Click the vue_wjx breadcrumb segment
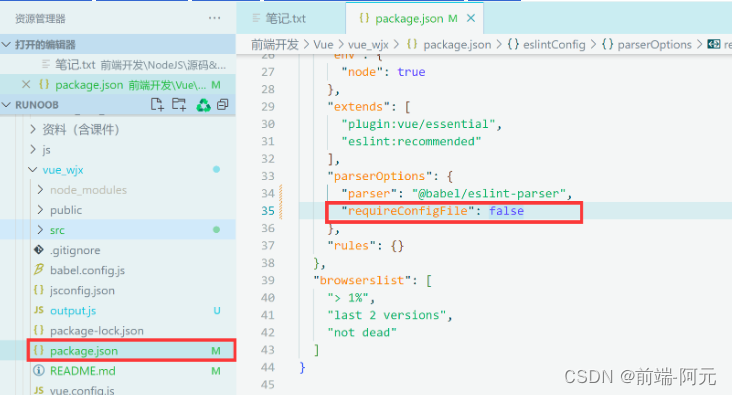 pos(368,45)
